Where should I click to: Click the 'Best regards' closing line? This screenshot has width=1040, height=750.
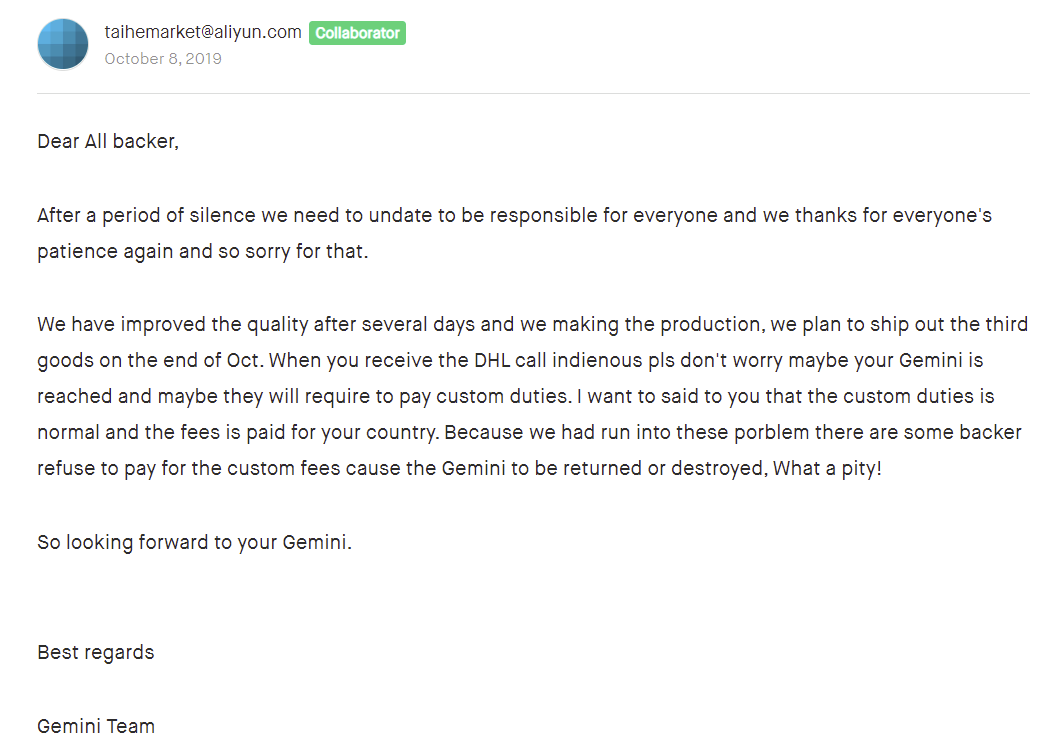point(96,653)
